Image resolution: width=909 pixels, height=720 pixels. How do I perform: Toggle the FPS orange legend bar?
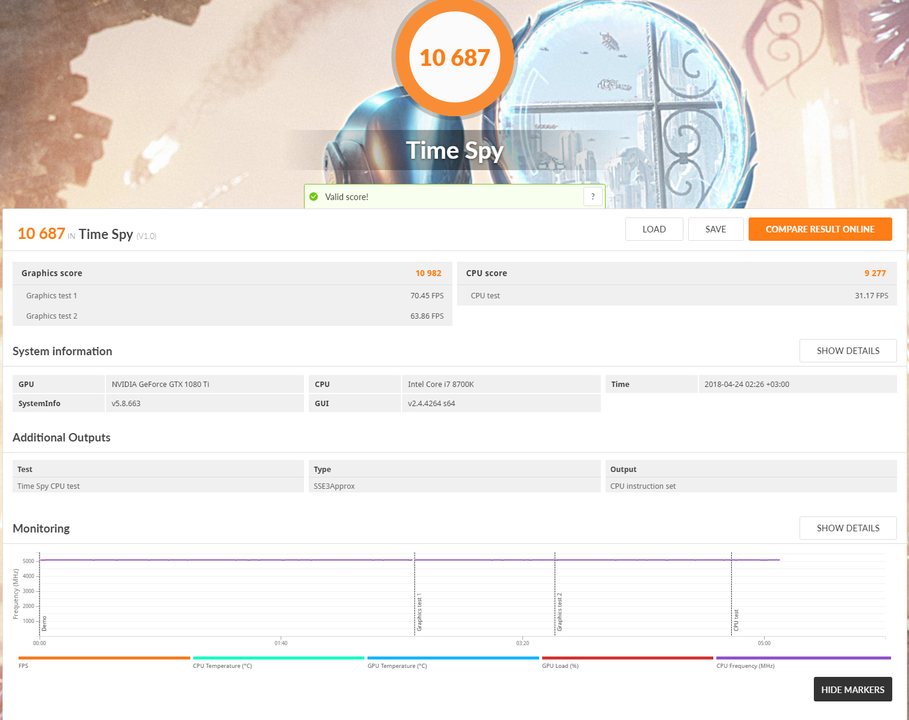(104, 658)
